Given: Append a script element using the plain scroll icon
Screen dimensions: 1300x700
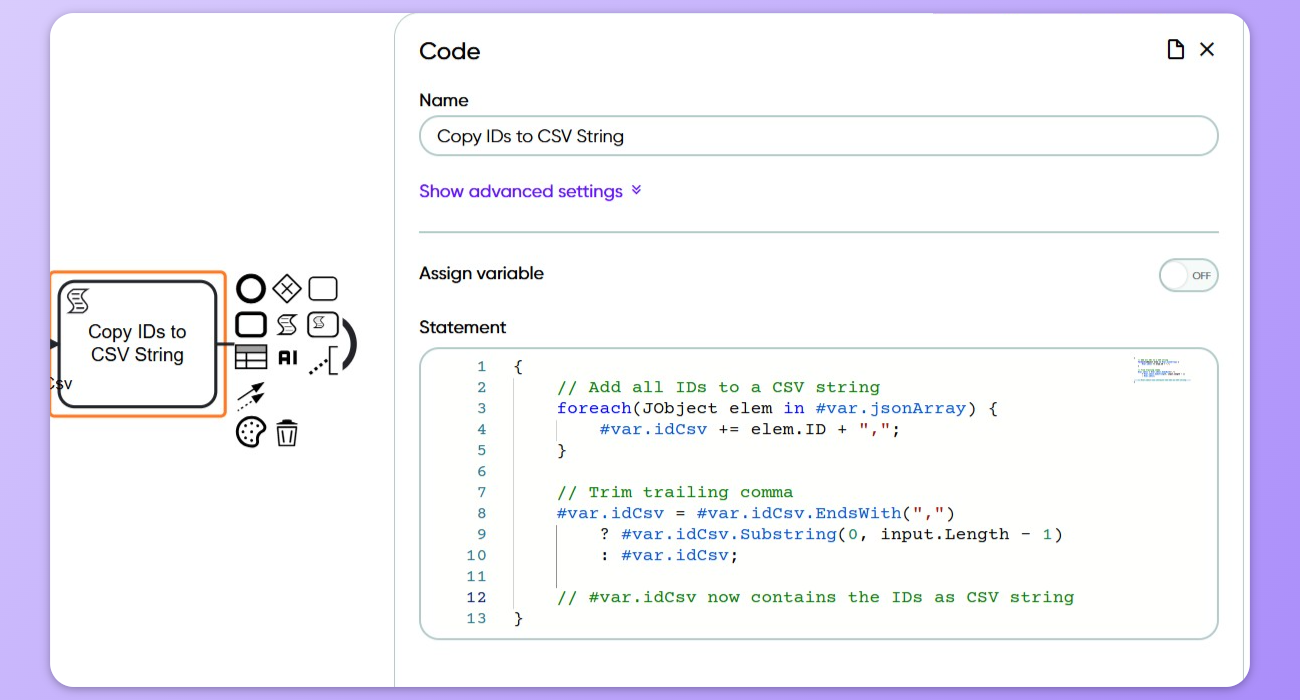Looking at the screenshot, I should pyautogui.click(x=287, y=324).
